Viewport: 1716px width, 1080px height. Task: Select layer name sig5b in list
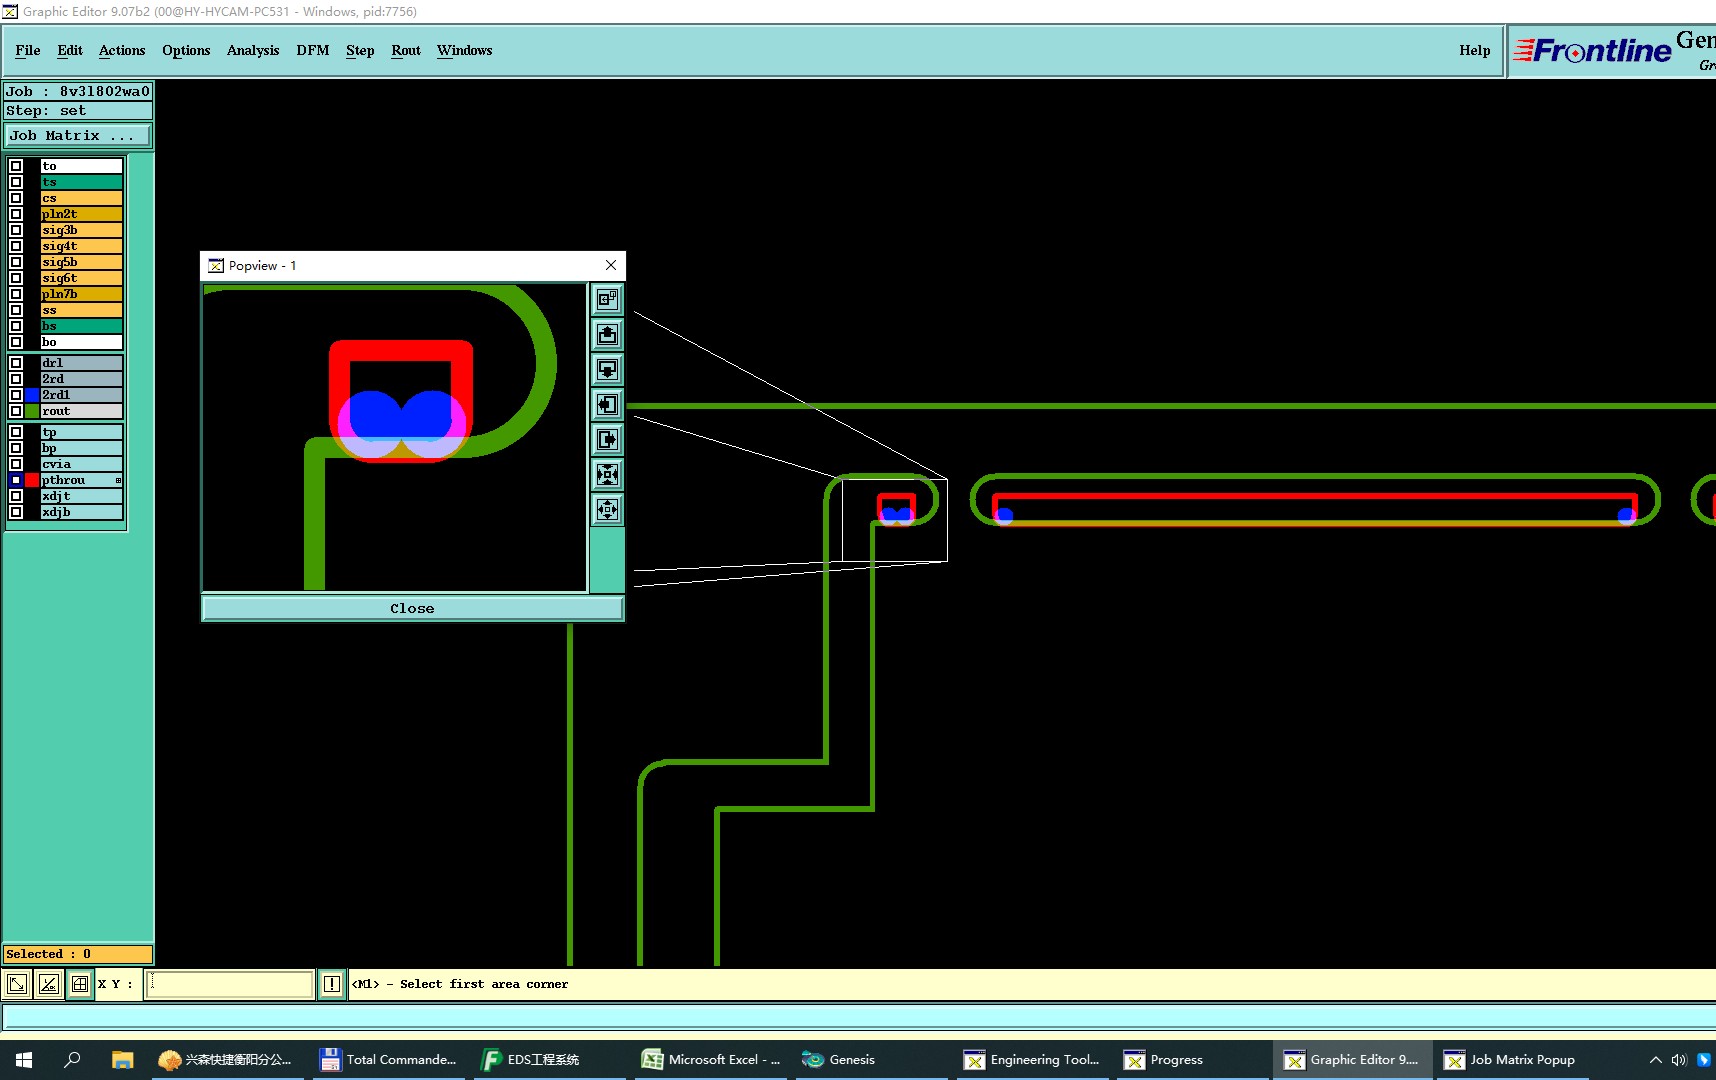point(82,262)
